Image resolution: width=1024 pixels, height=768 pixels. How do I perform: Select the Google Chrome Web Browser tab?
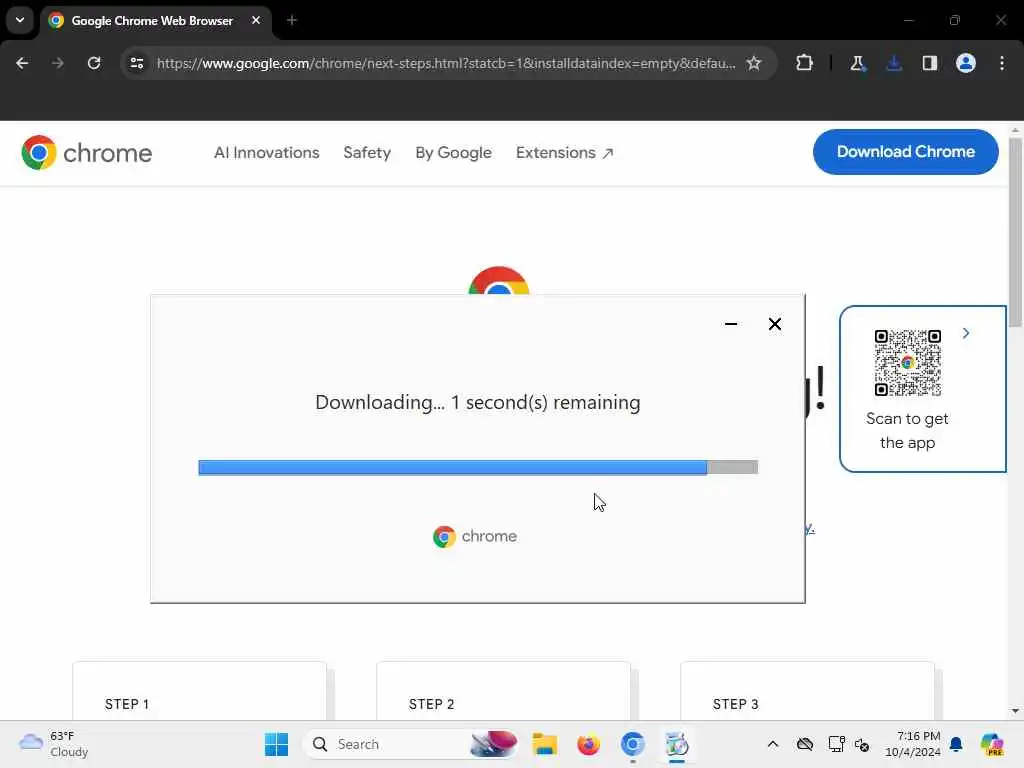point(154,20)
